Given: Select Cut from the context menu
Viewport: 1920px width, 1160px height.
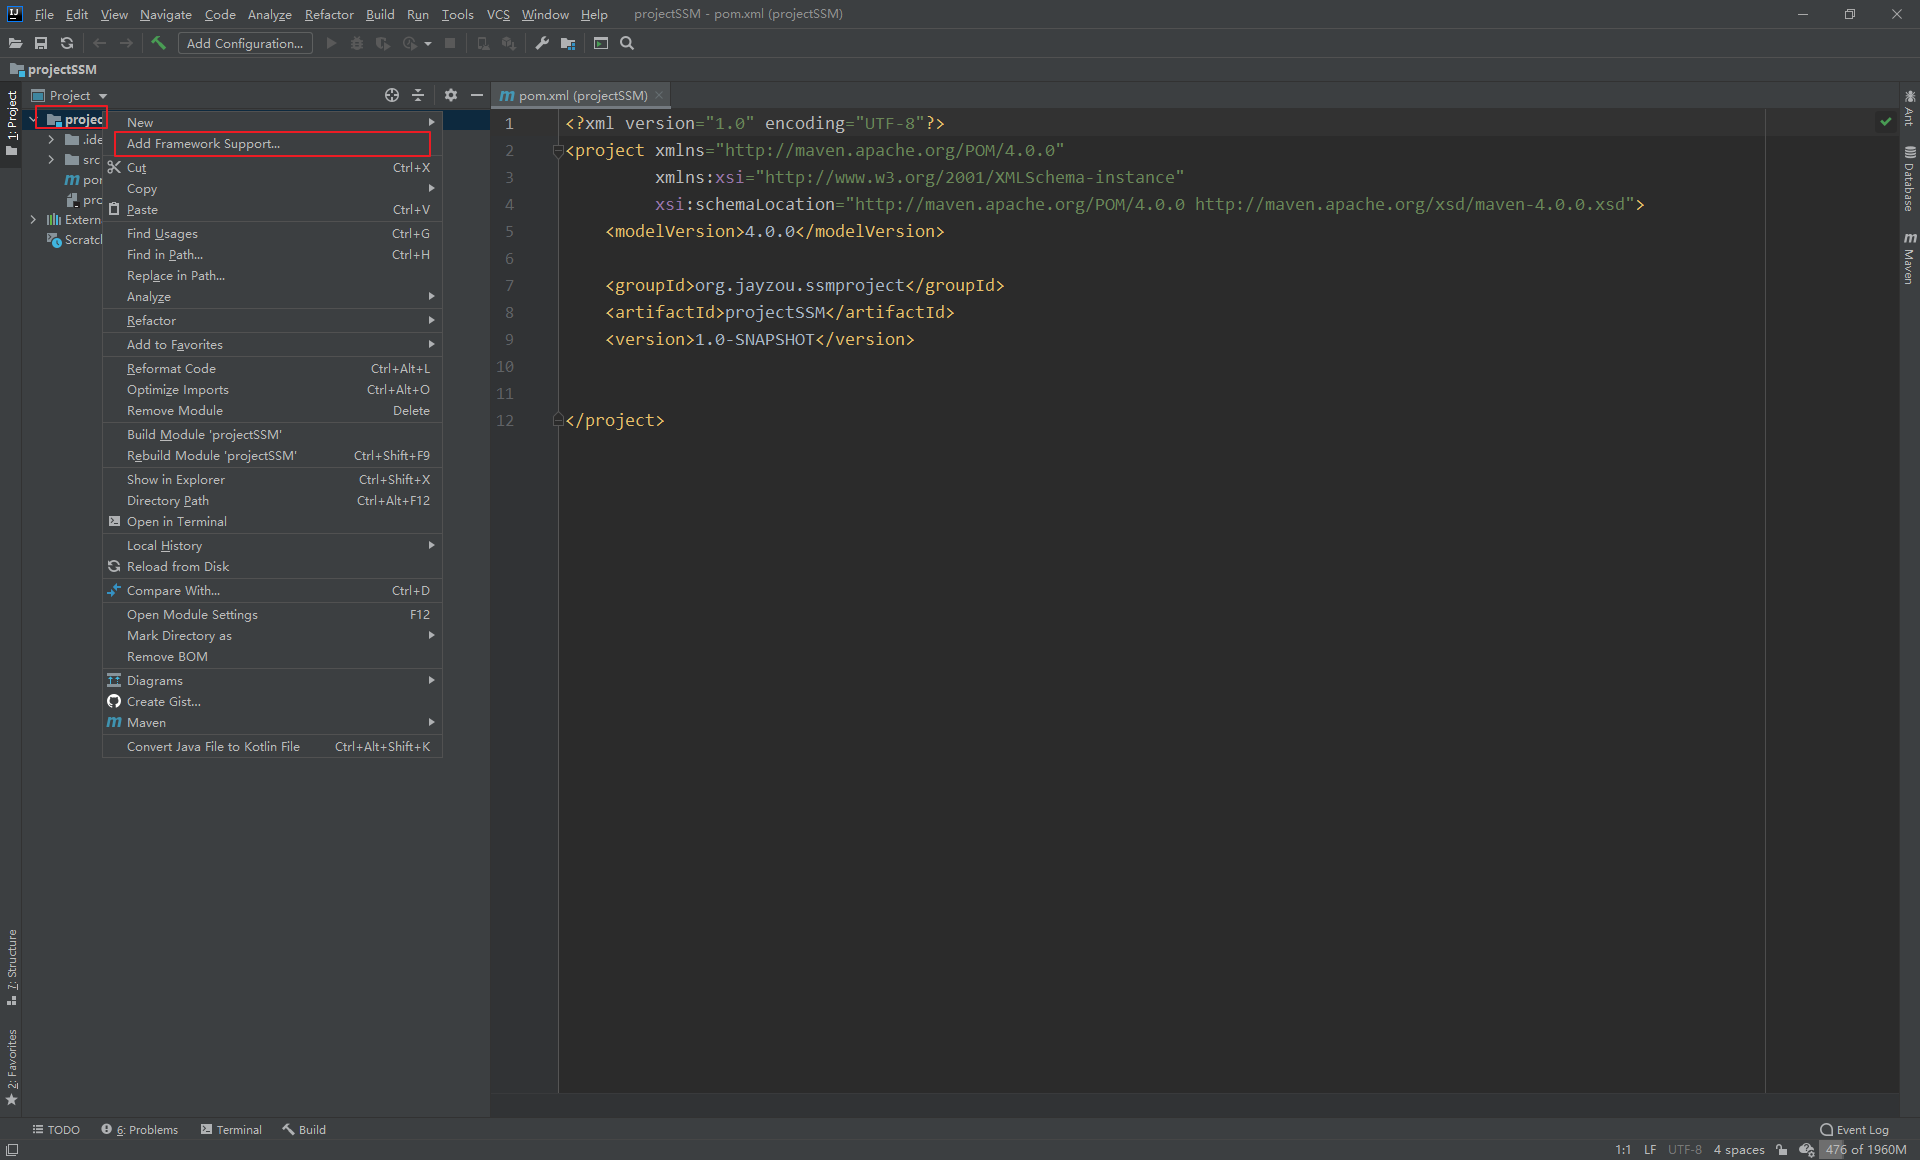Looking at the screenshot, I should pos(272,168).
